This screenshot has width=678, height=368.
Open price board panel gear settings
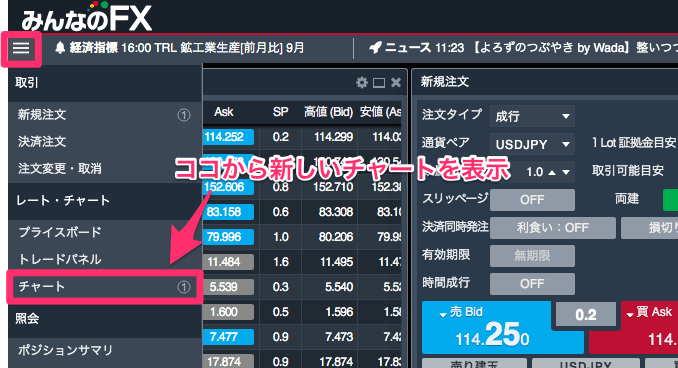tap(361, 82)
